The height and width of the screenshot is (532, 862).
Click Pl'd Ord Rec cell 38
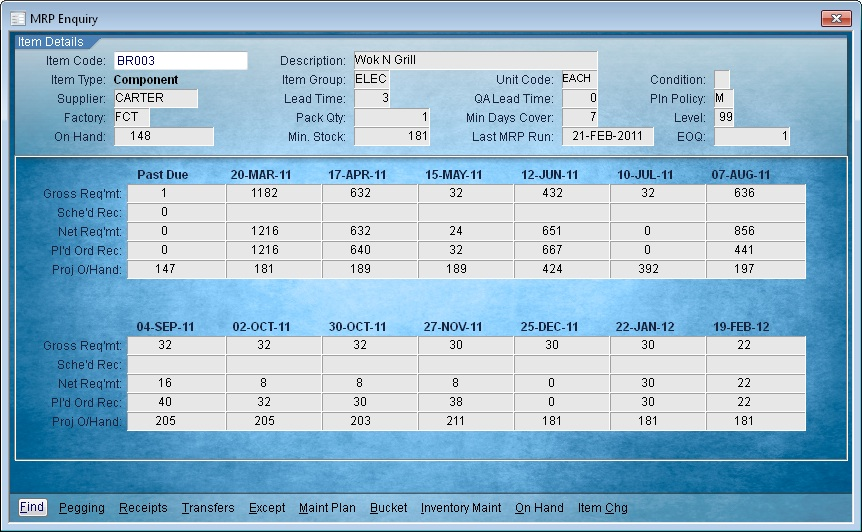click(x=466, y=402)
